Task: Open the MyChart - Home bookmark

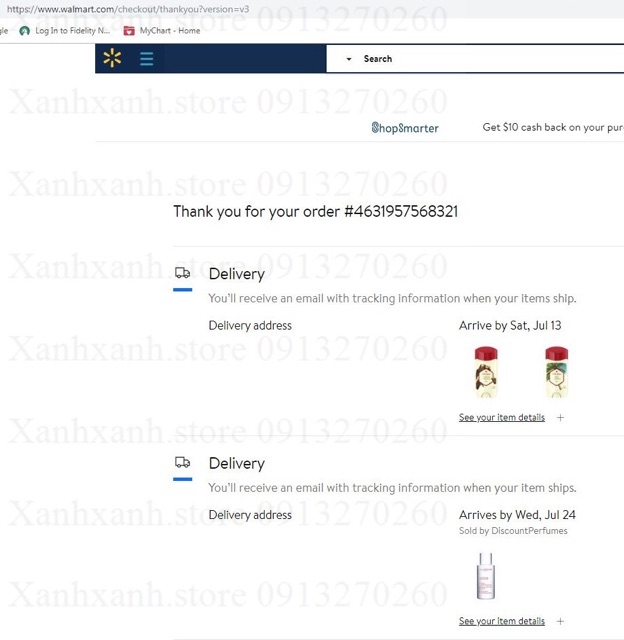Action: 162,31
